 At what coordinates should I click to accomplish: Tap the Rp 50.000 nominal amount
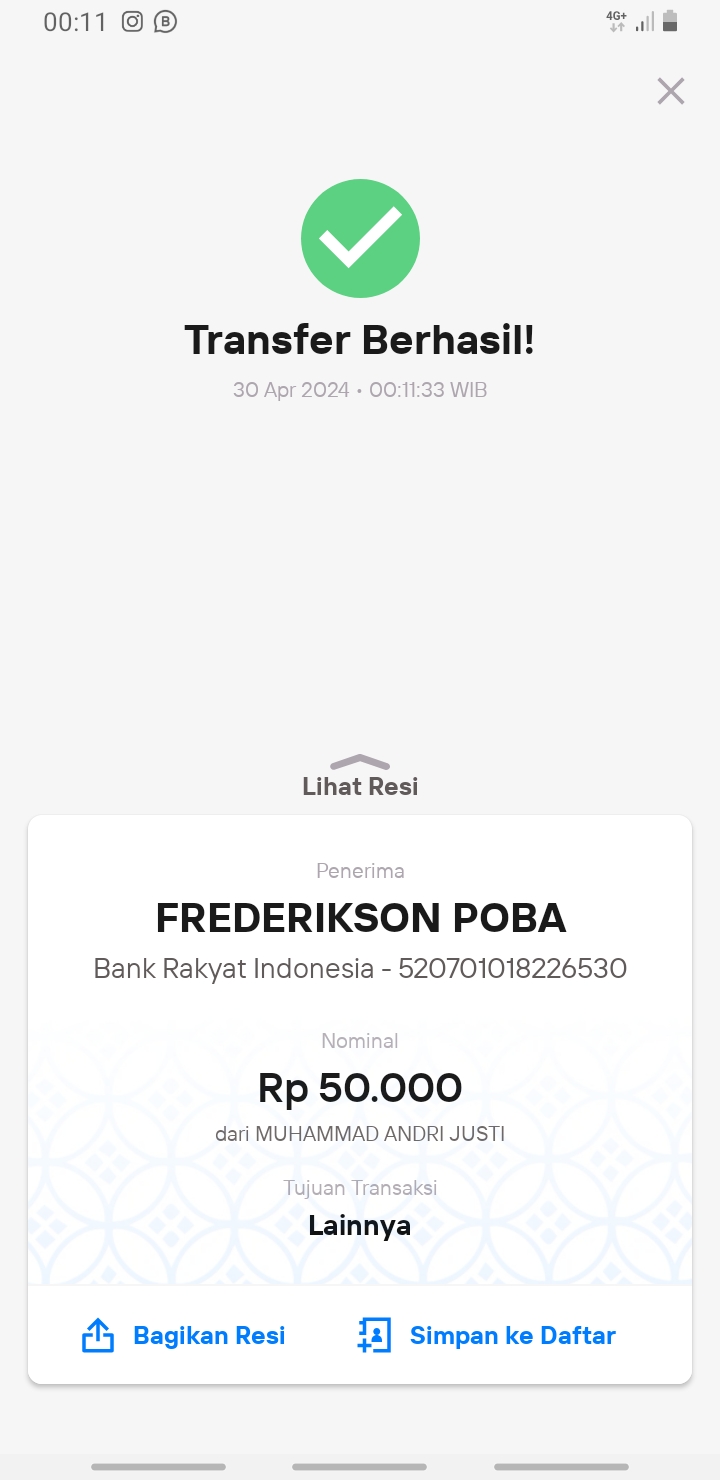[x=360, y=1088]
